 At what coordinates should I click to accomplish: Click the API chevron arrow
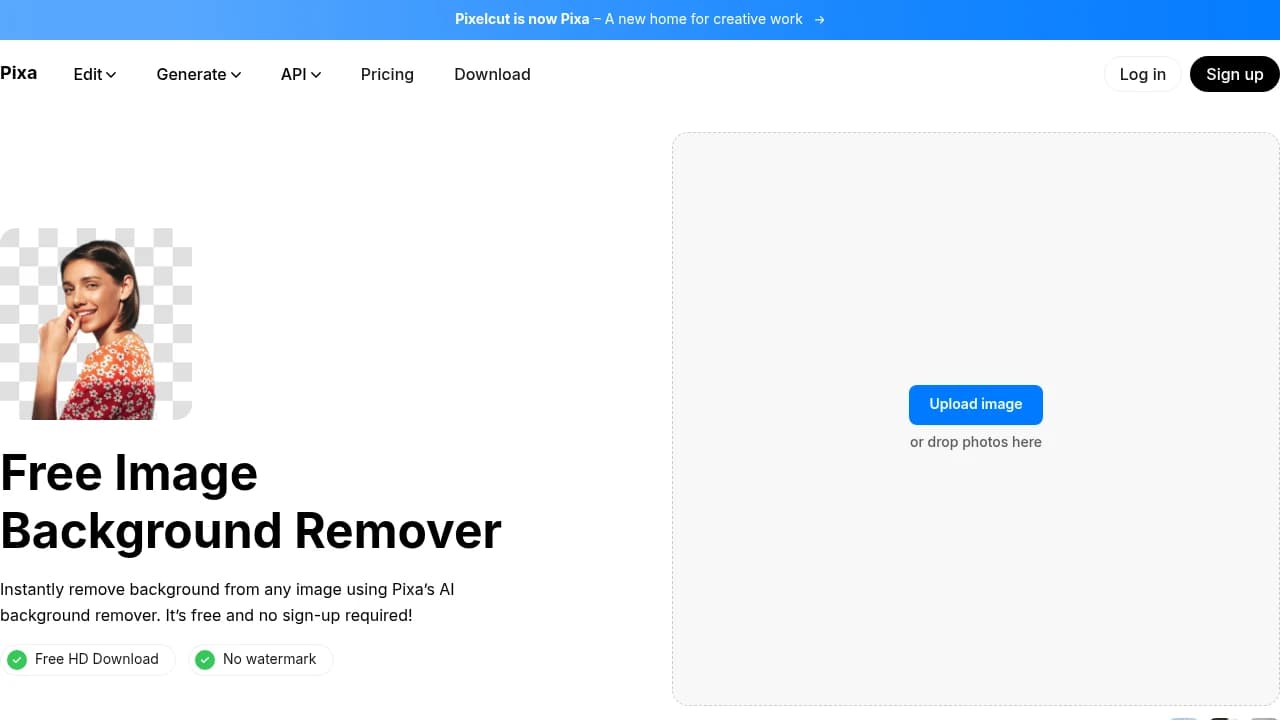pos(315,74)
